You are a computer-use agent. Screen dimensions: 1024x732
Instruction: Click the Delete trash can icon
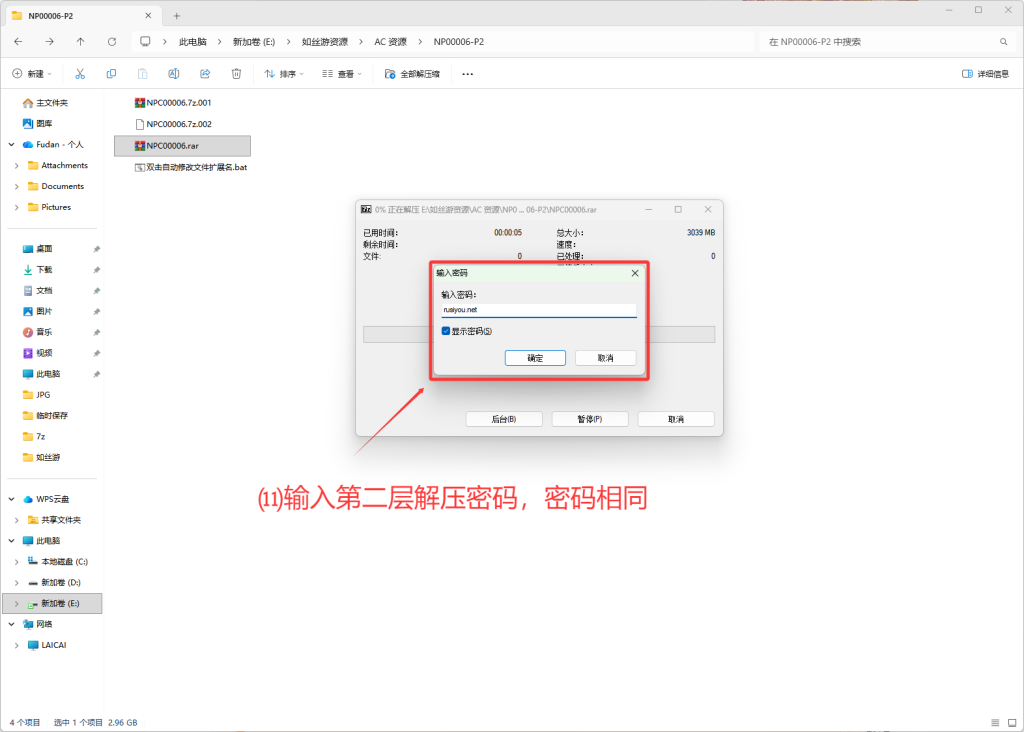click(x=236, y=74)
